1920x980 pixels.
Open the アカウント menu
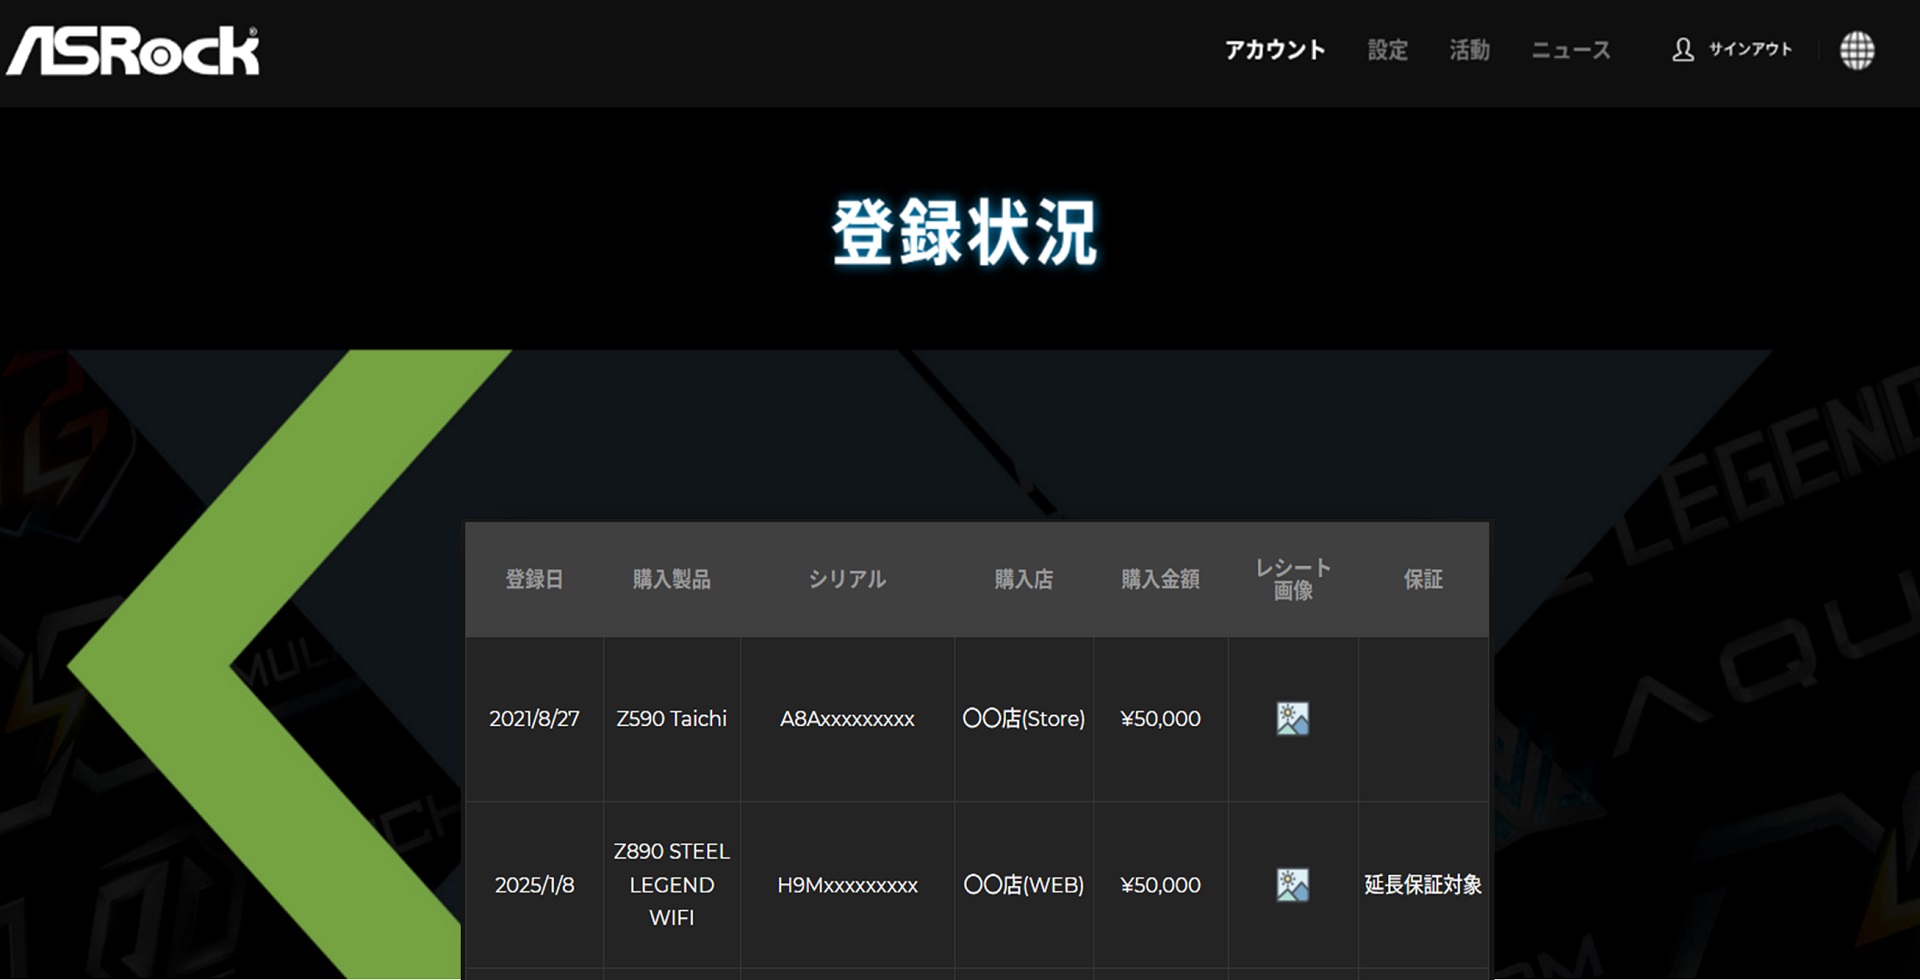[x=1275, y=50]
